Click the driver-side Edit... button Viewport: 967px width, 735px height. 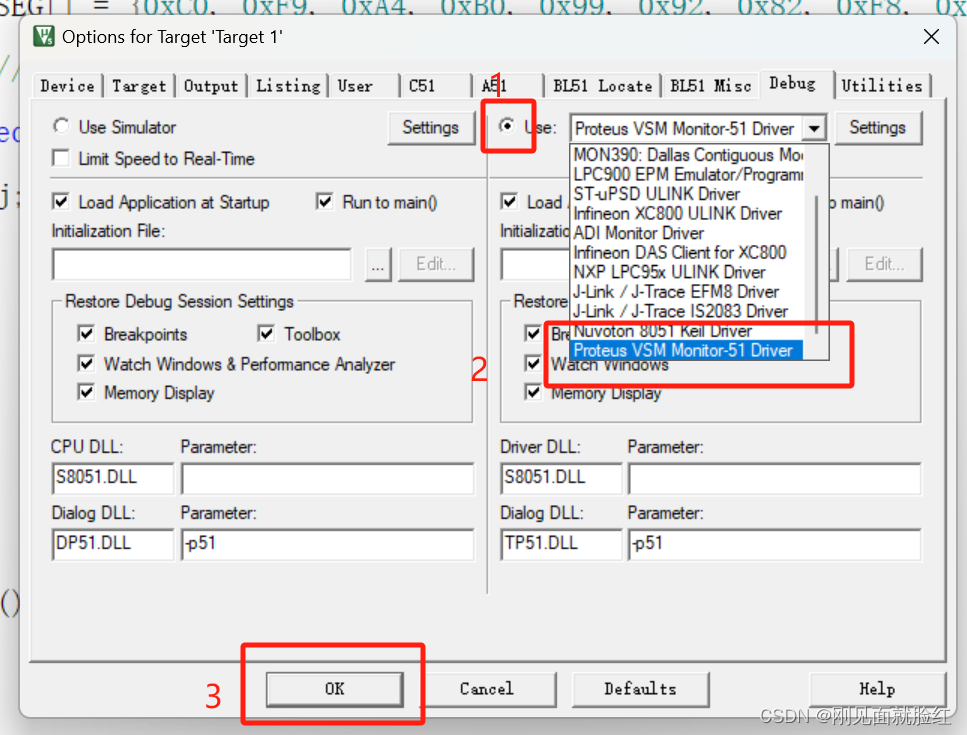(884, 265)
